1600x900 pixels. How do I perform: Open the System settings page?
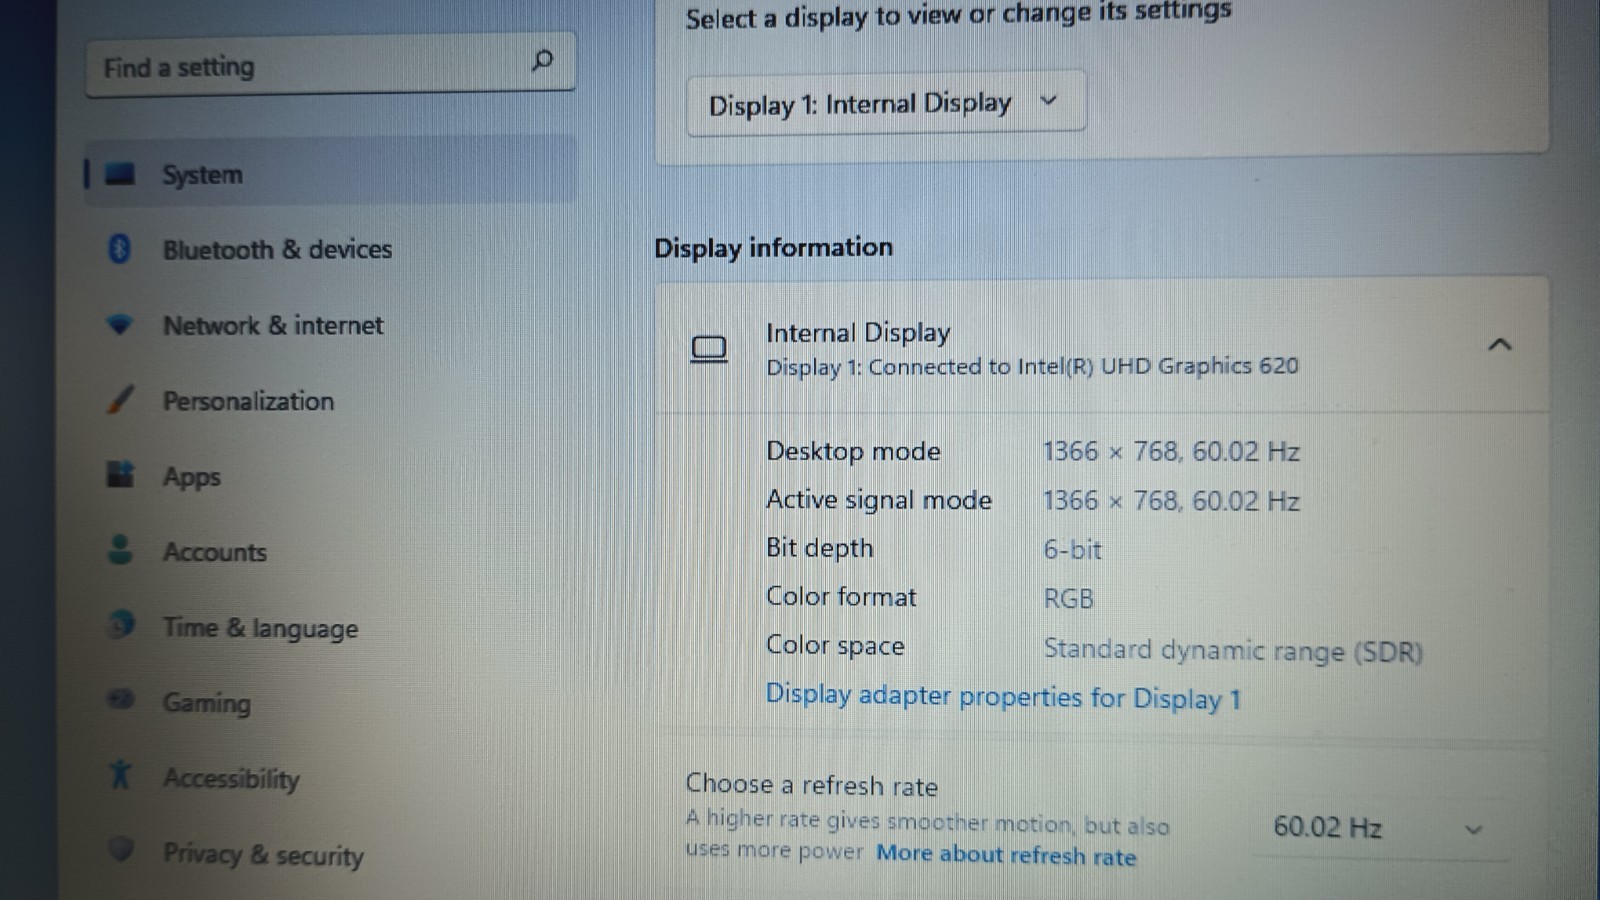click(x=330, y=172)
